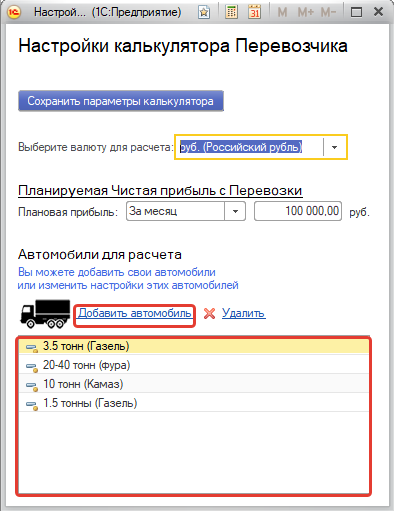Image resolution: width=394 pixels, height=511 pixels.
Task: Focus the currency field showing Российский рубль
Action: click(x=249, y=147)
